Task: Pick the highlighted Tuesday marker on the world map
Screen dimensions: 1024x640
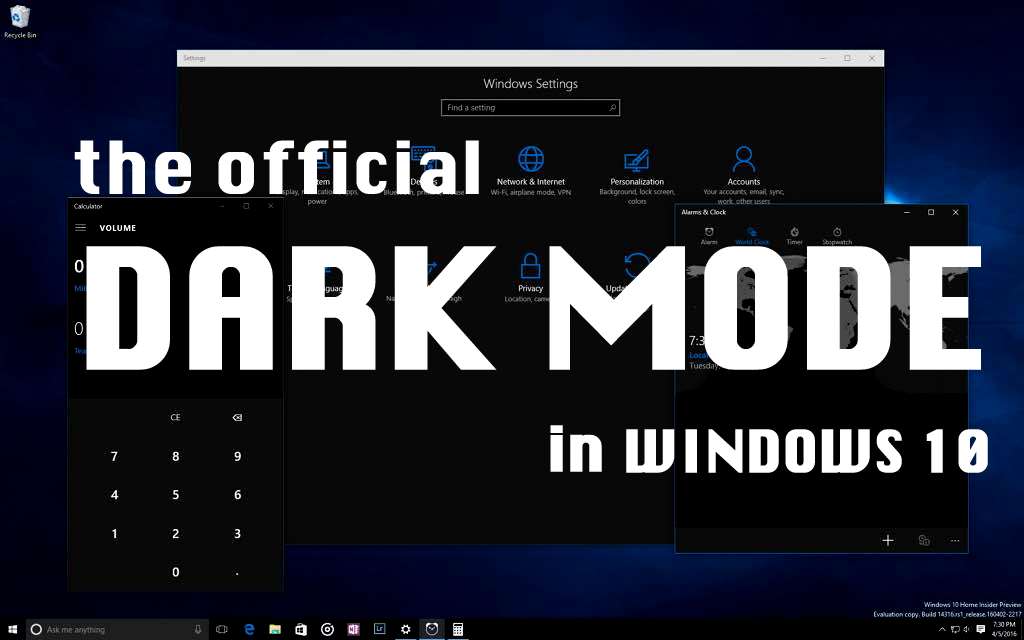Action: pyautogui.click(x=697, y=365)
